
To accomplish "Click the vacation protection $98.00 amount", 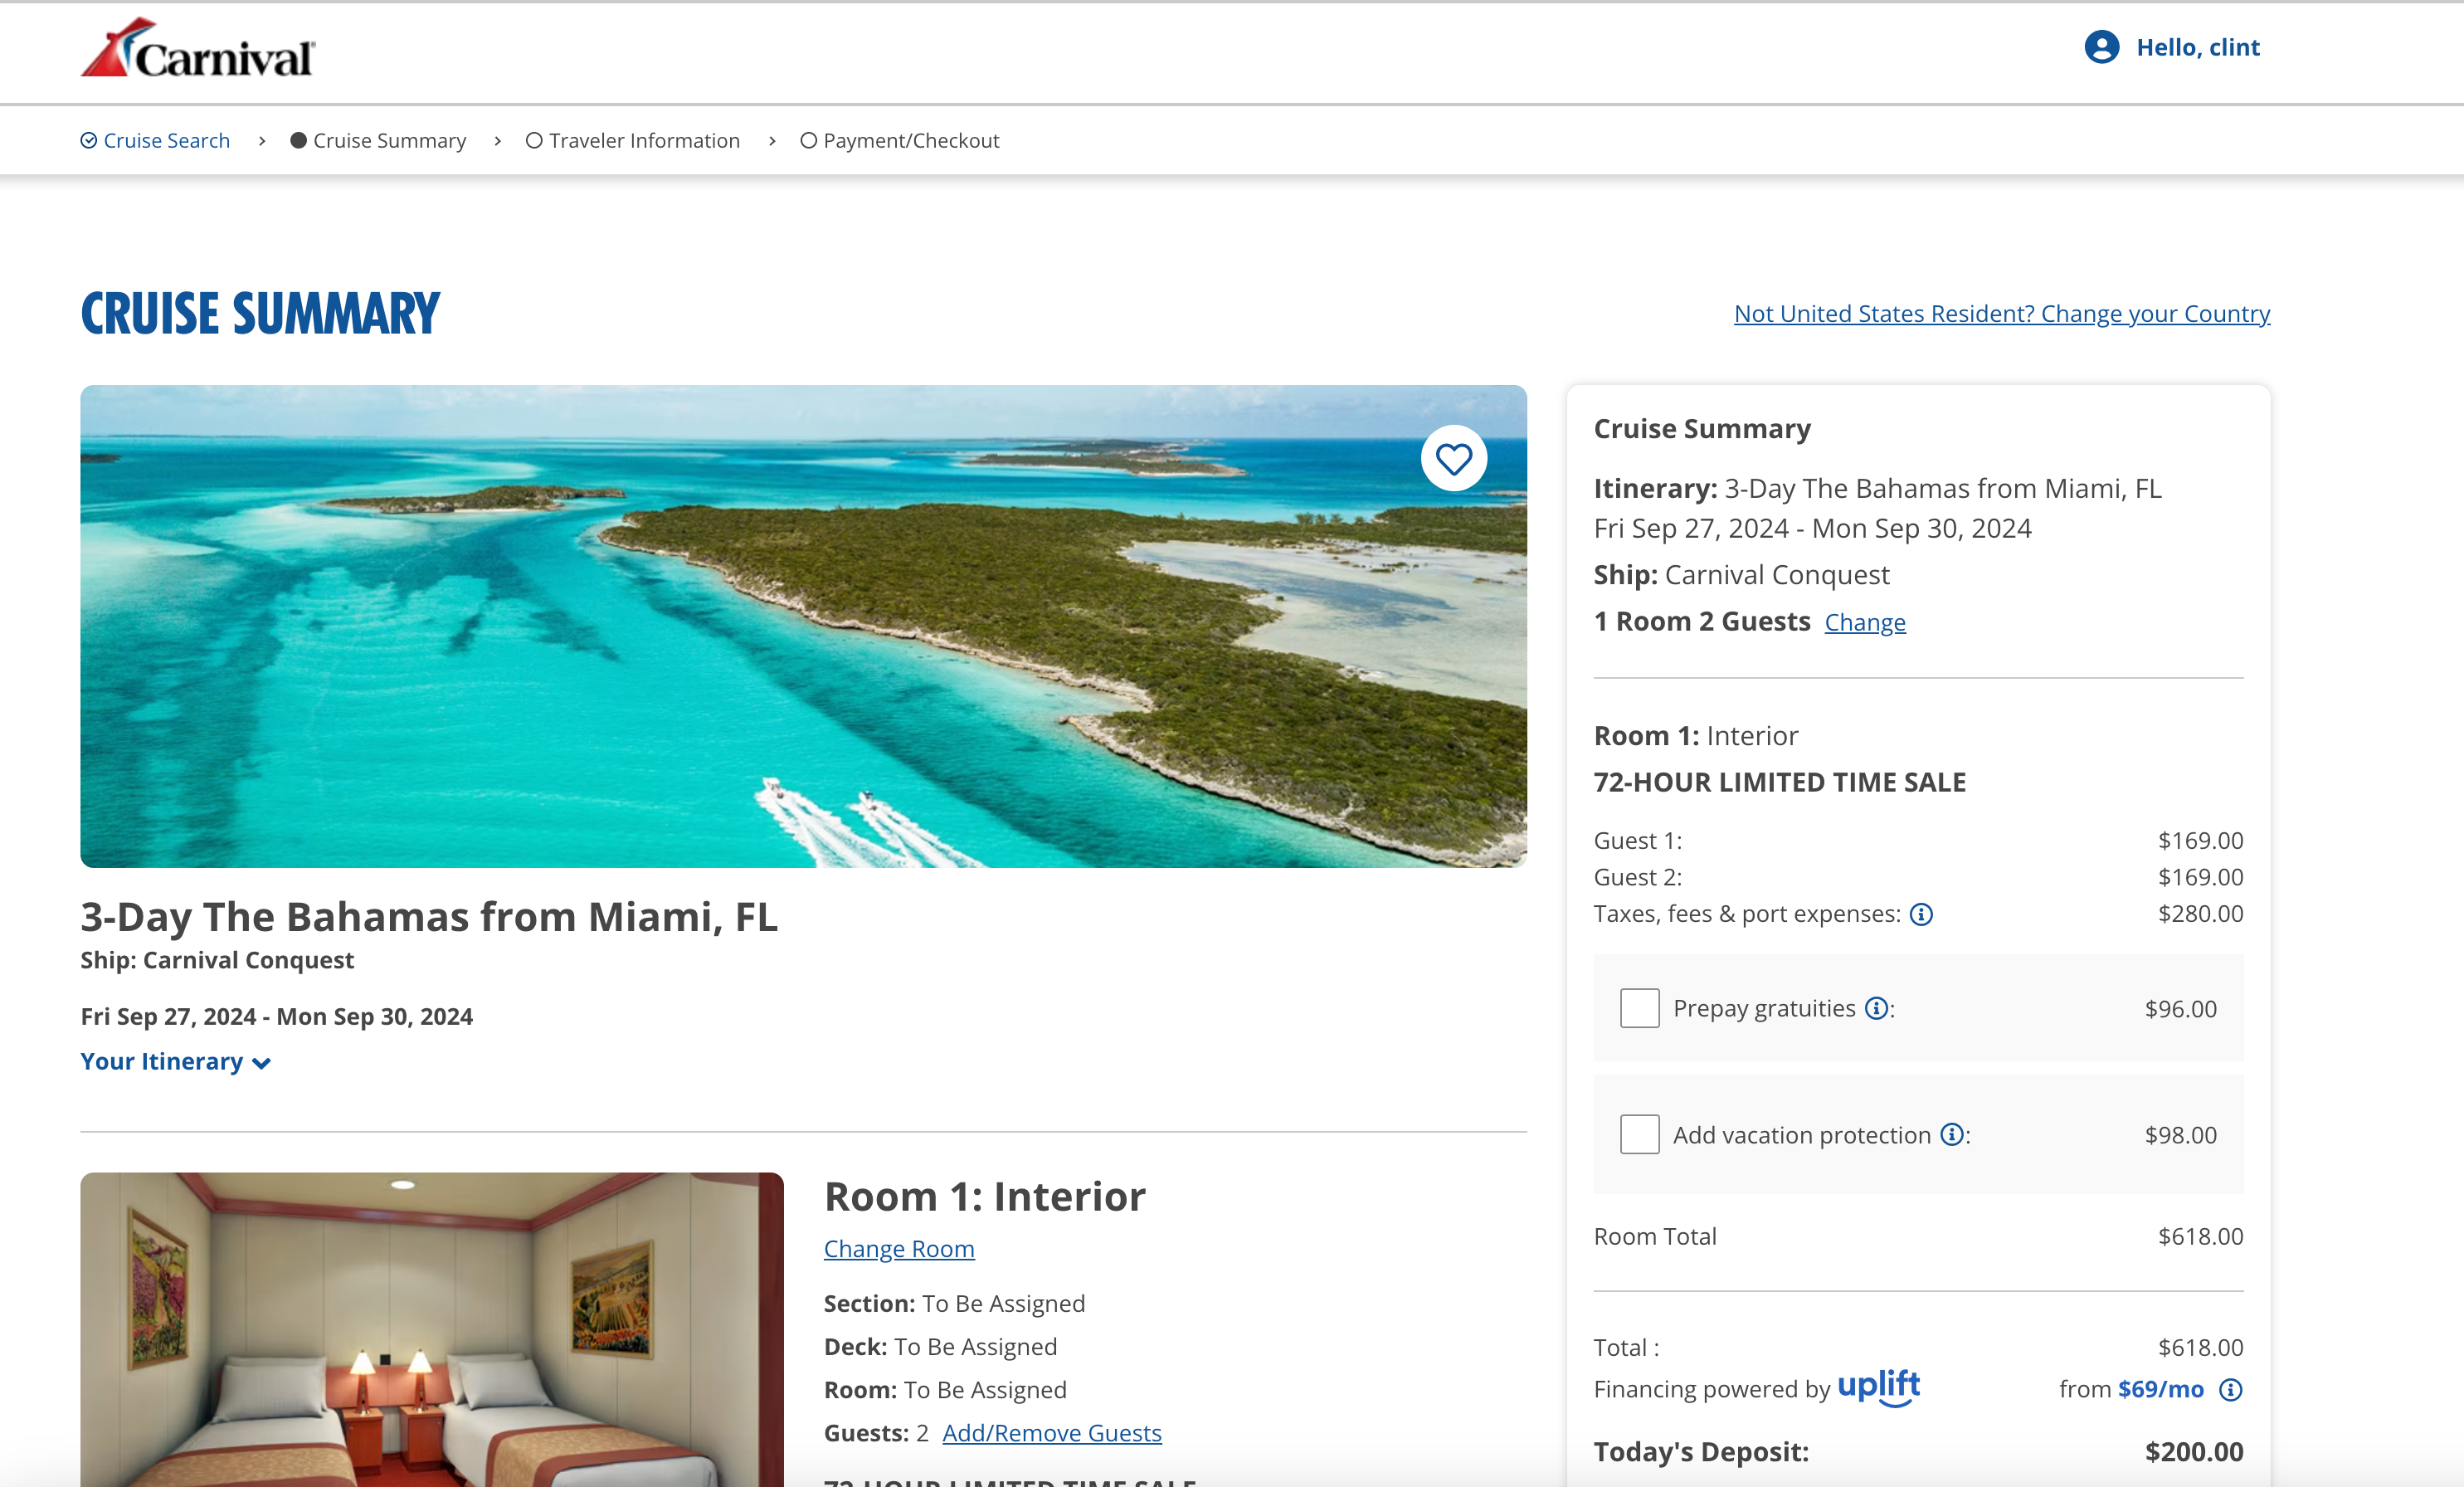I will (x=2180, y=1135).
